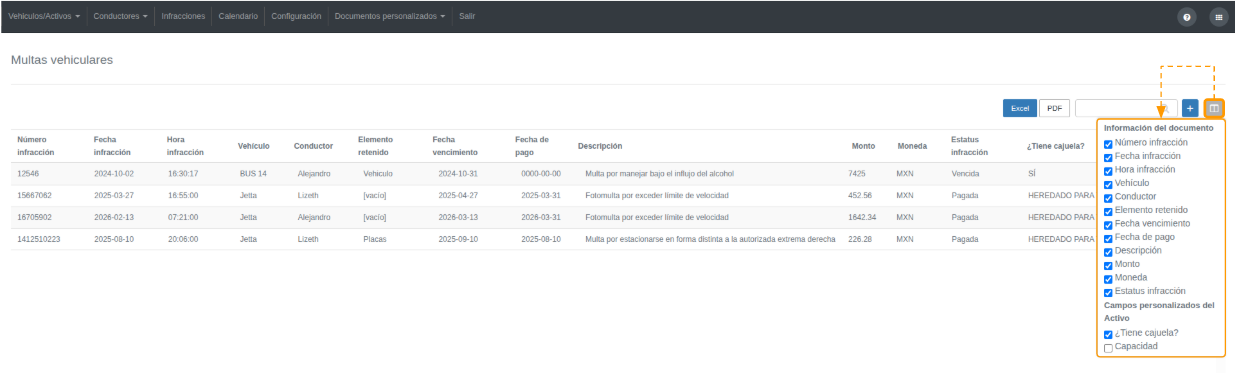Image resolution: width=1235 pixels, height=373 pixels.
Task: Click time cell 16:55:00
Action: click(183, 195)
